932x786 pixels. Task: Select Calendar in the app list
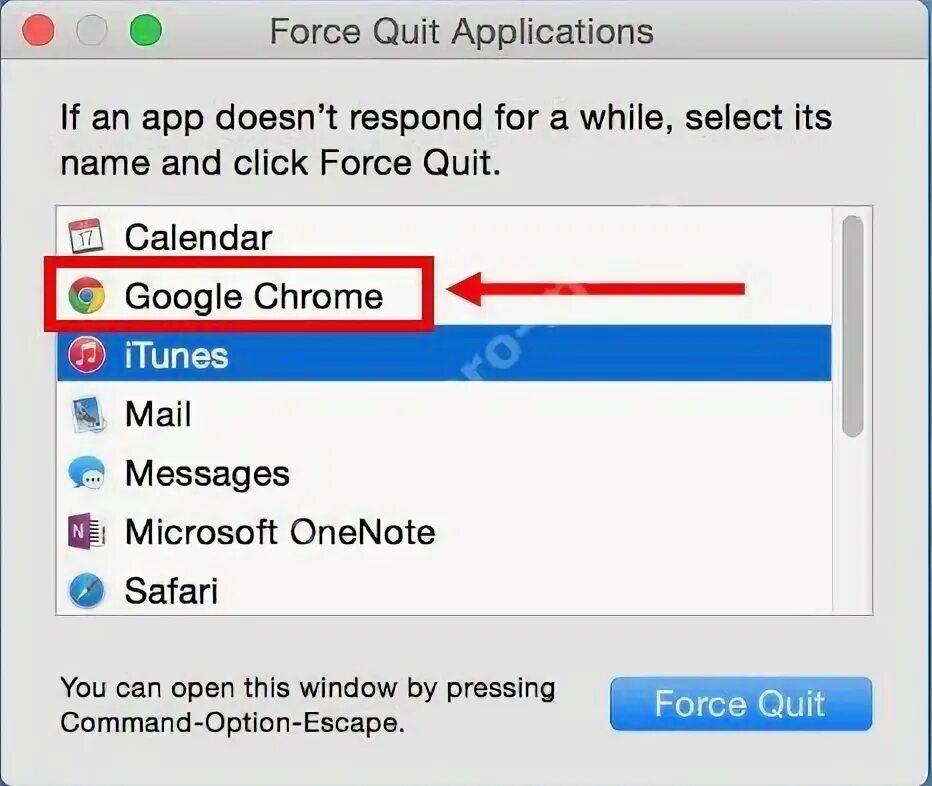(445, 237)
